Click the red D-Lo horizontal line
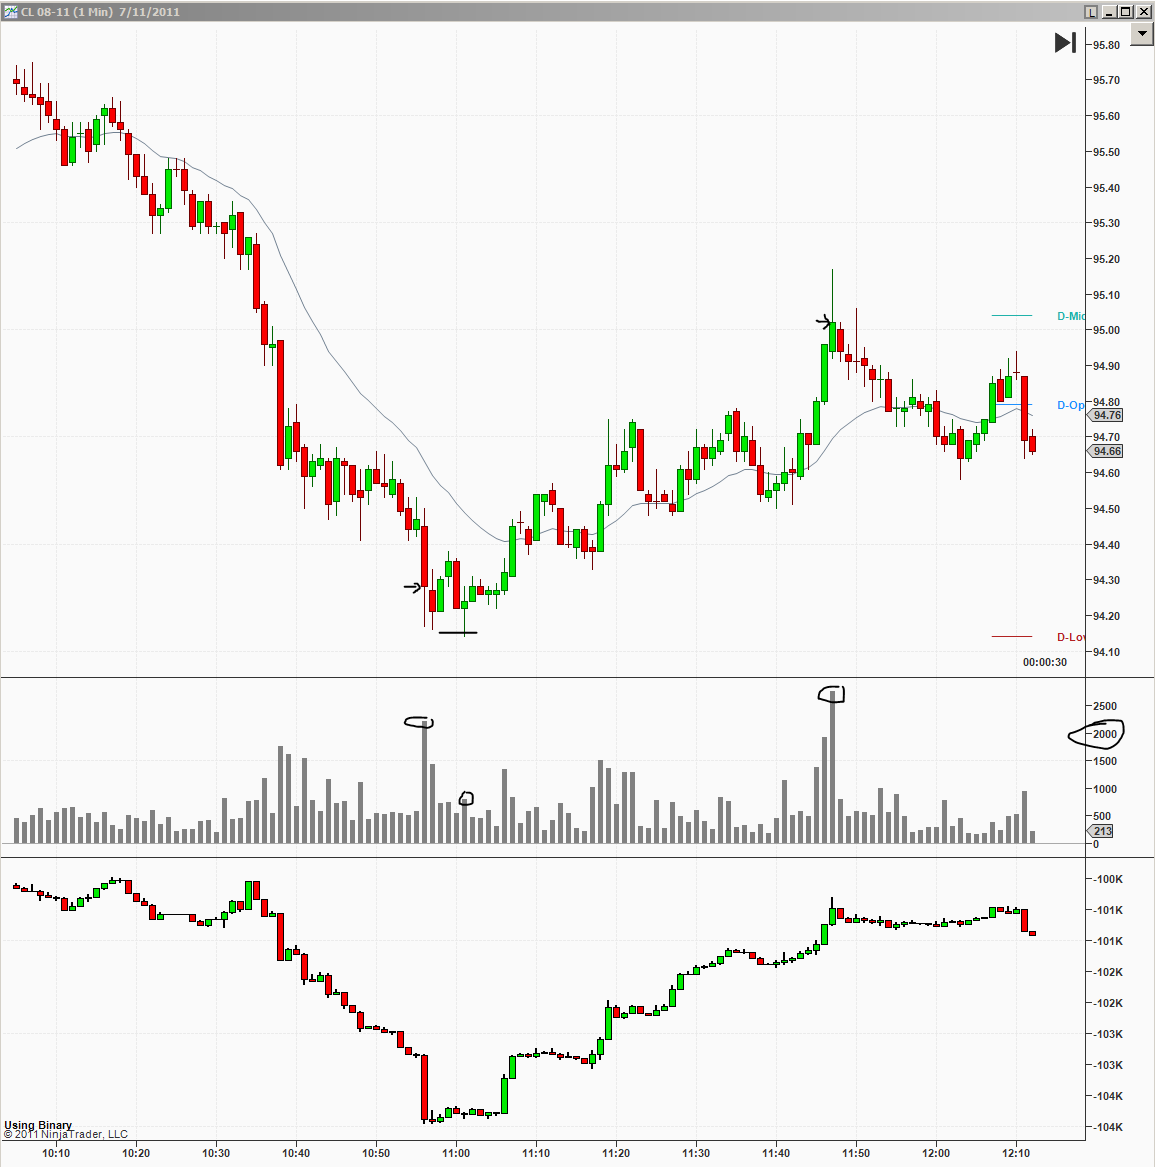The image size is (1155, 1167). (1012, 636)
